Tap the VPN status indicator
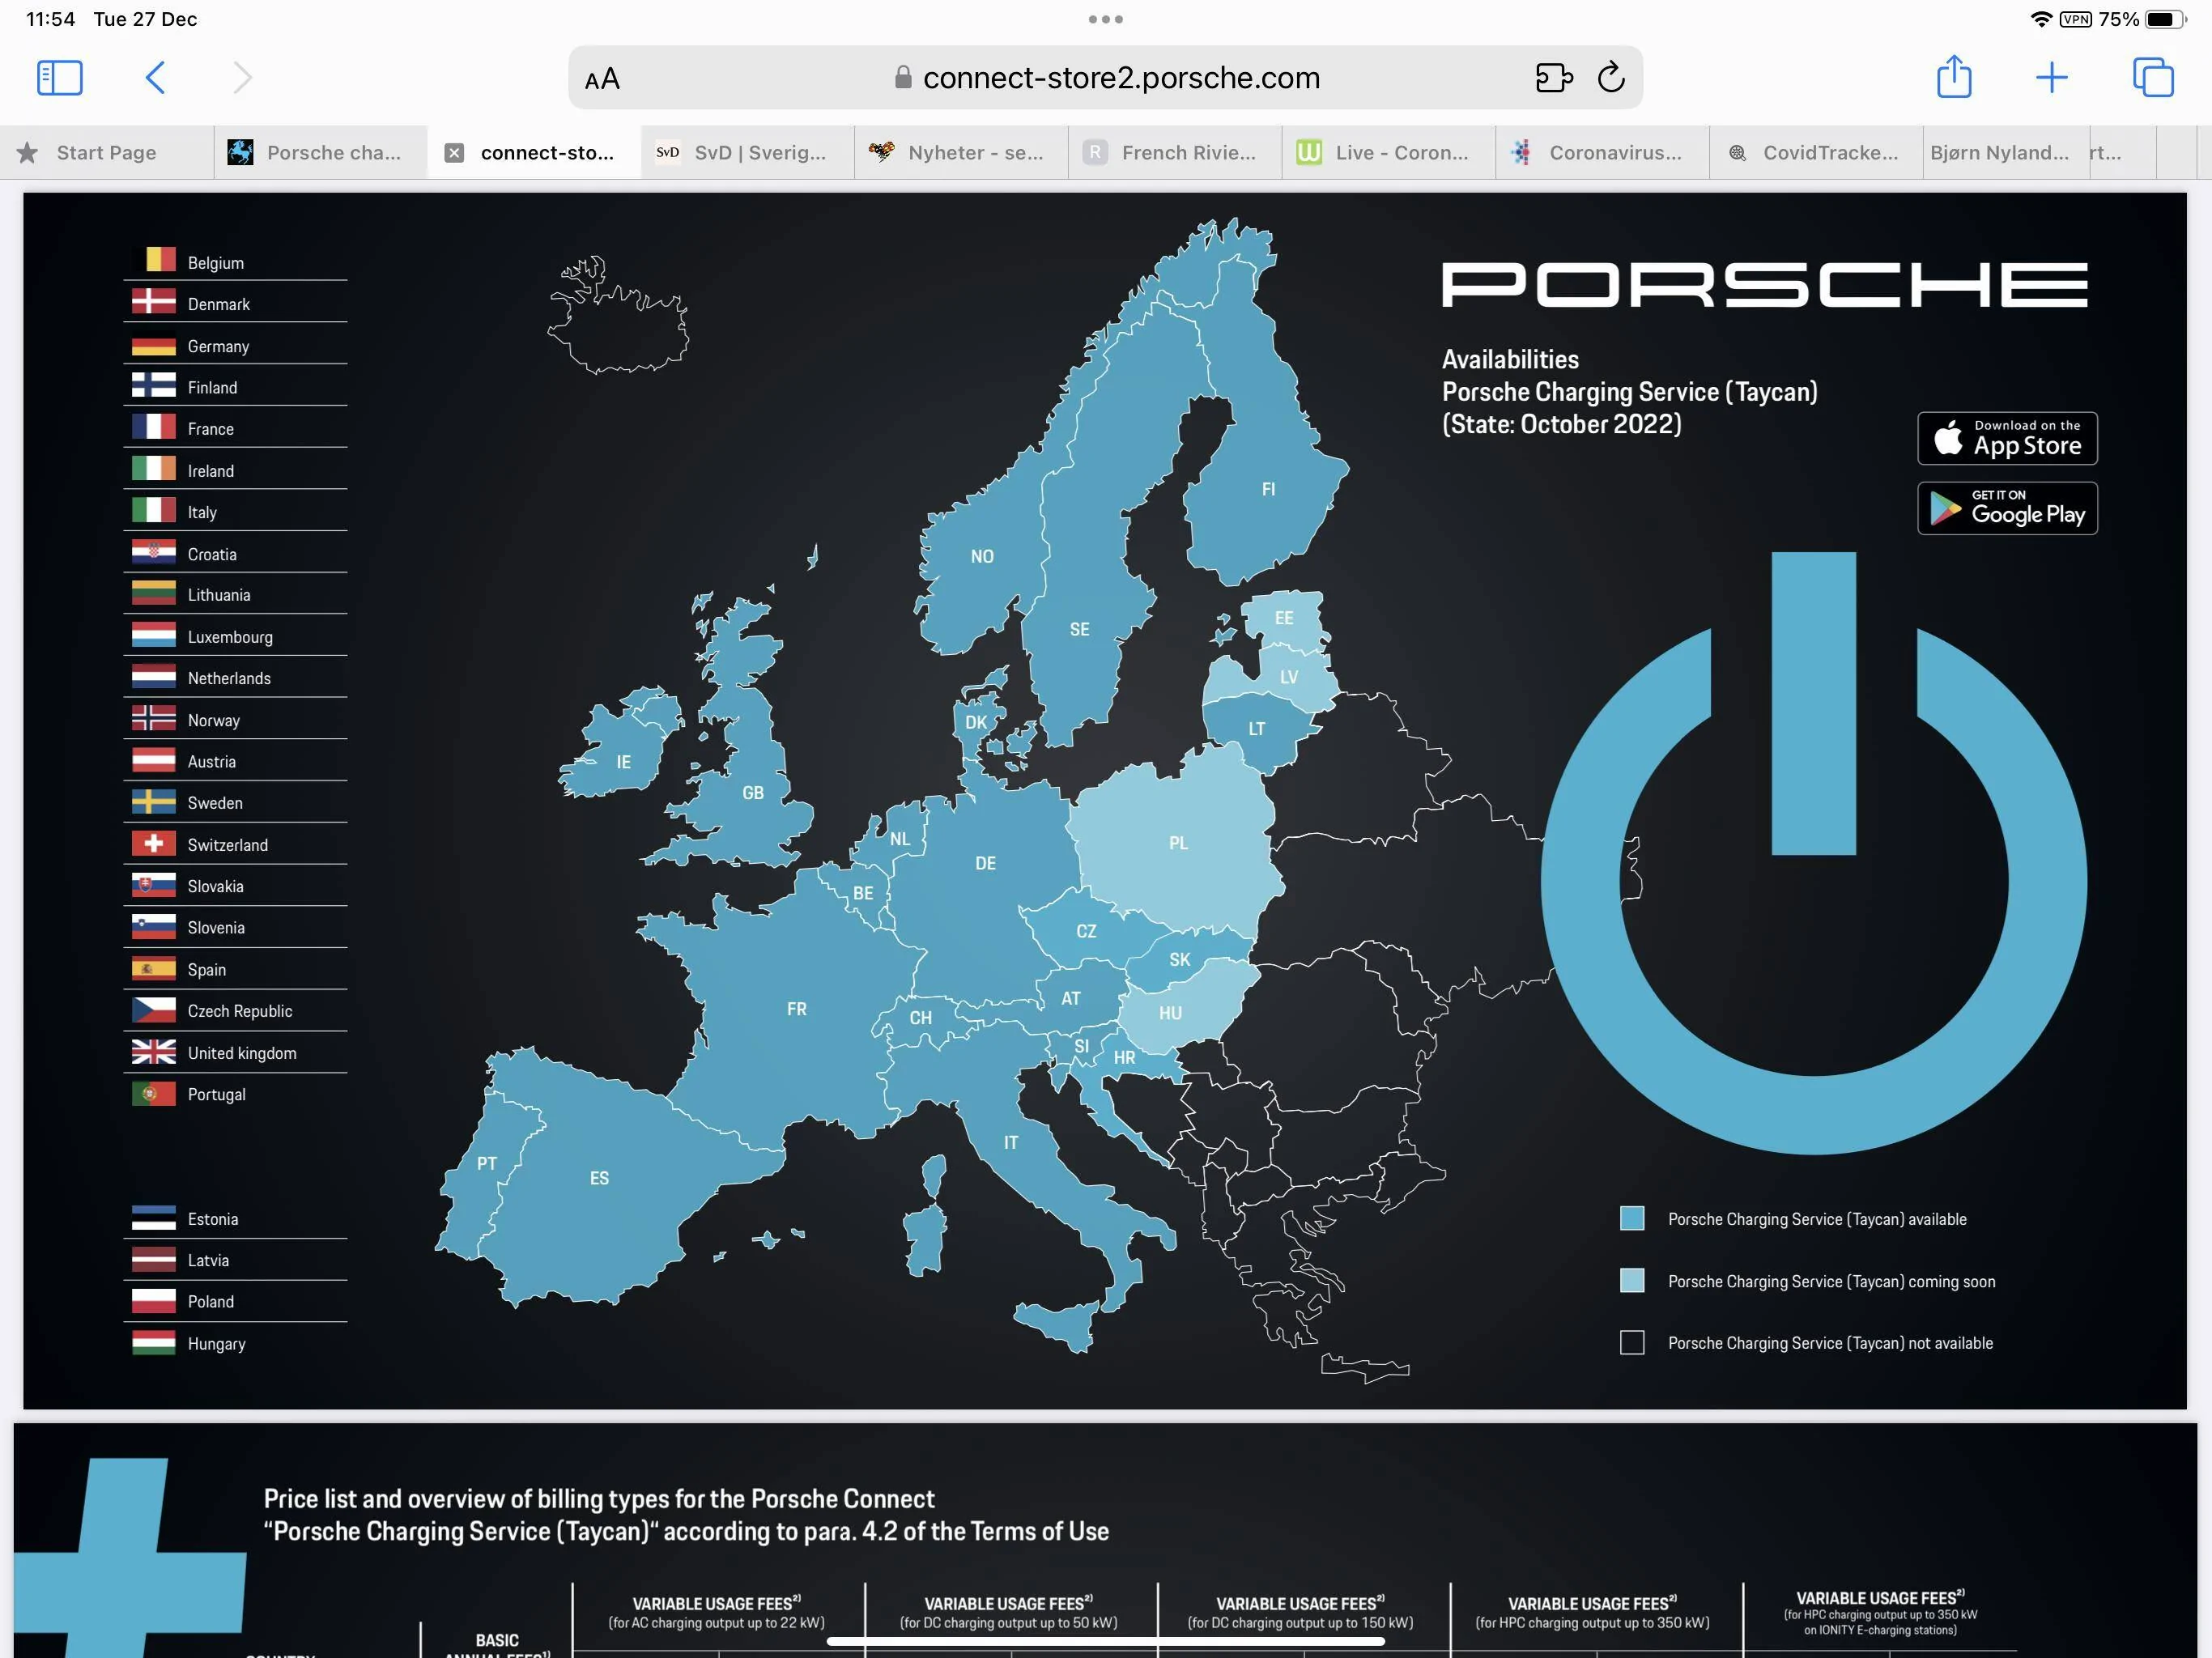Image resolution: width=2212 pixels, height=1658 pixels. [x=2075, y=19]
